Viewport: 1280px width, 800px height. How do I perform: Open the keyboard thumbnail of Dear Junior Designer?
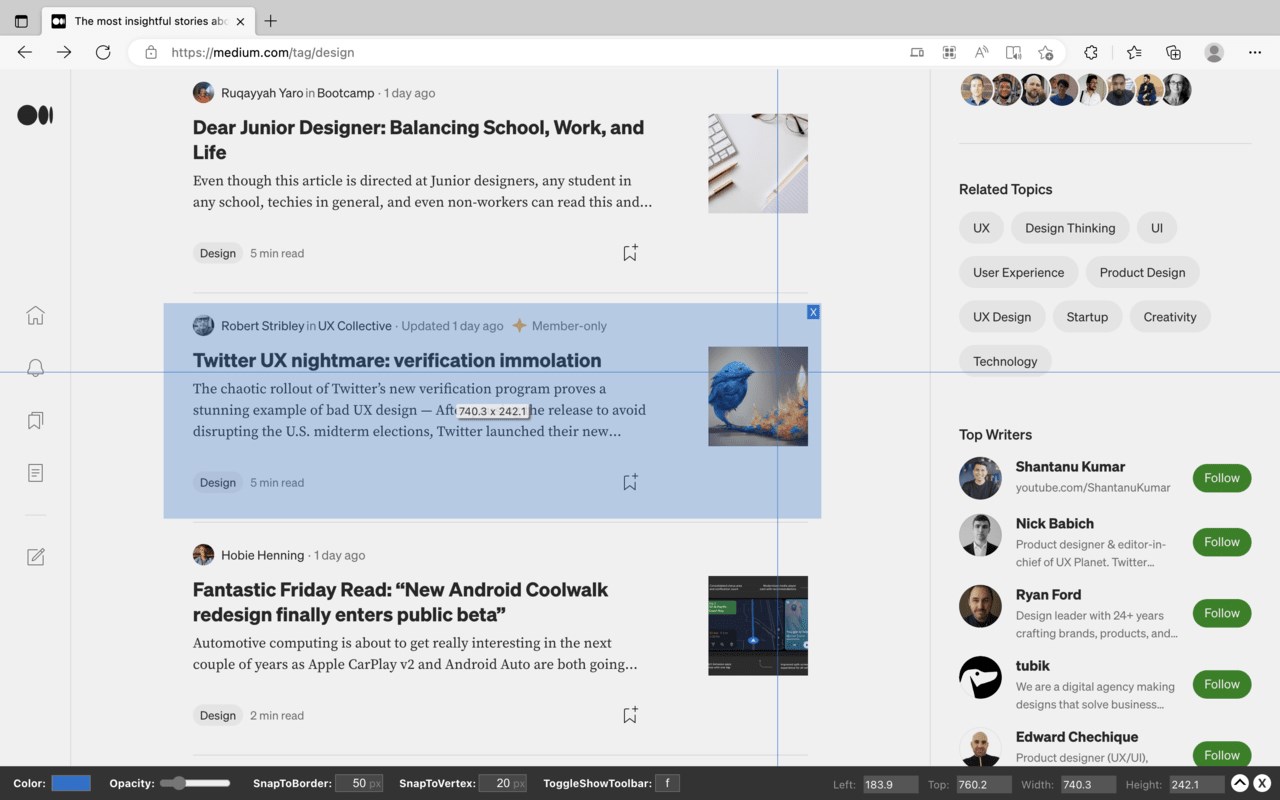click(758, 163)
